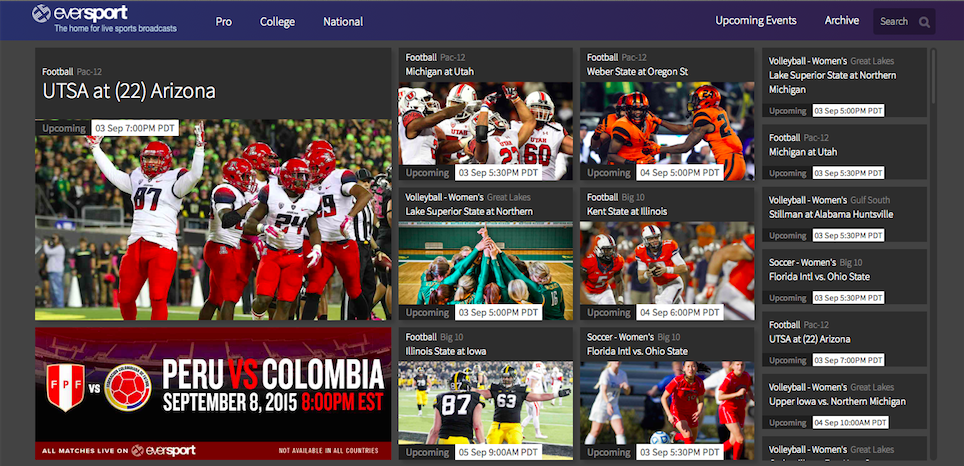Click '04 Sep 6:00PM PDT' on Illinois card
This screenshot has width=964, height=466.
pyautogui.click(x=680, y=312)
